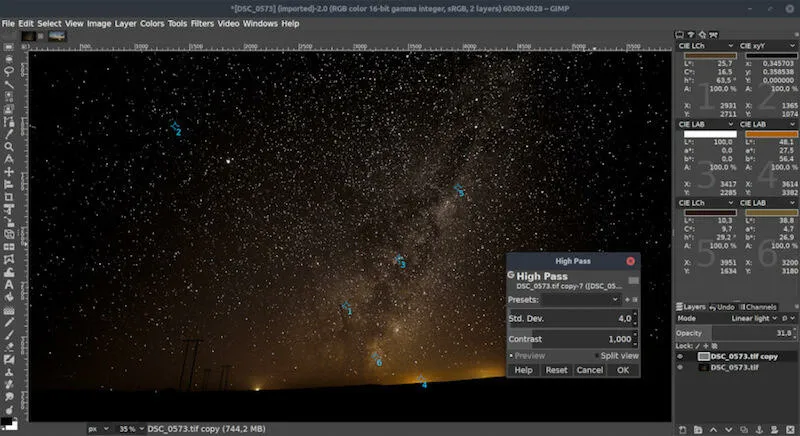Hide the DSC_0573.tif copy layer

[x=681, y=356]
